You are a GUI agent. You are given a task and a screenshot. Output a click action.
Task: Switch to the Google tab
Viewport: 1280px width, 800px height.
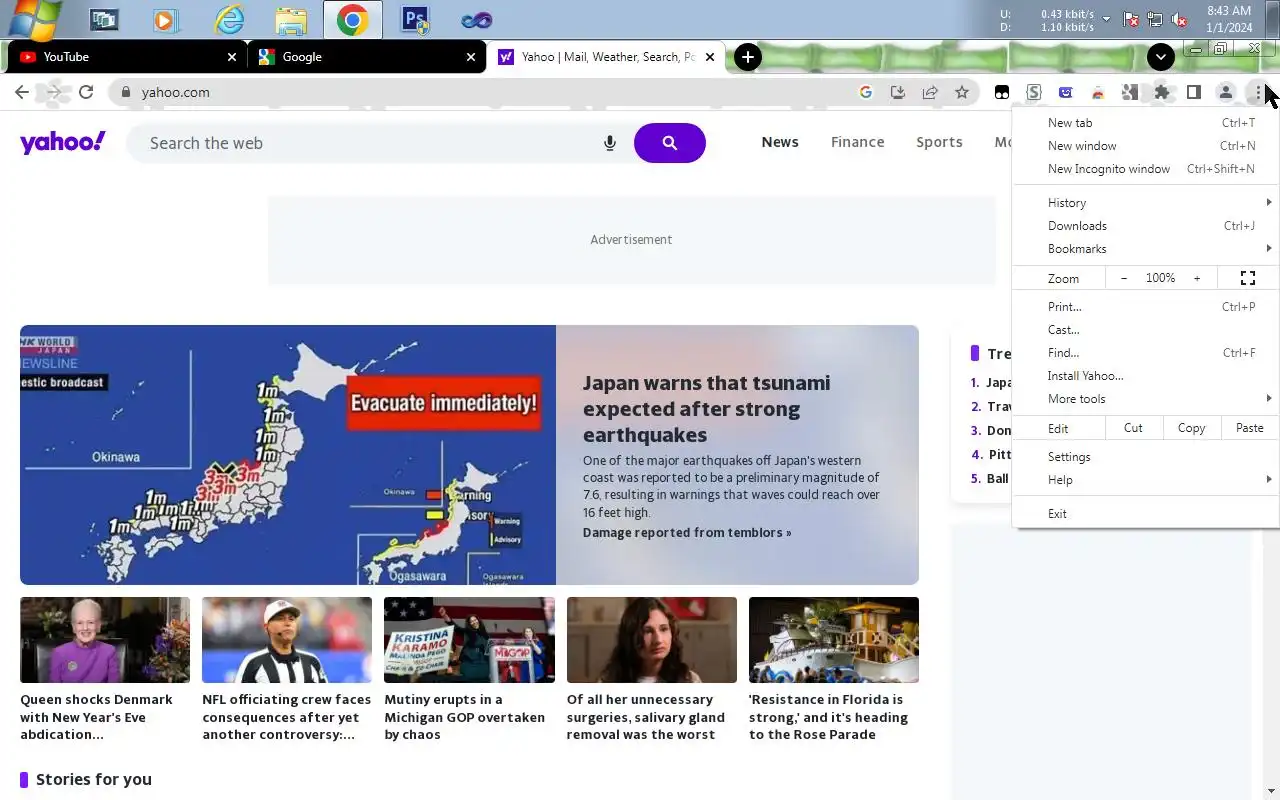[x=366, y=57]
